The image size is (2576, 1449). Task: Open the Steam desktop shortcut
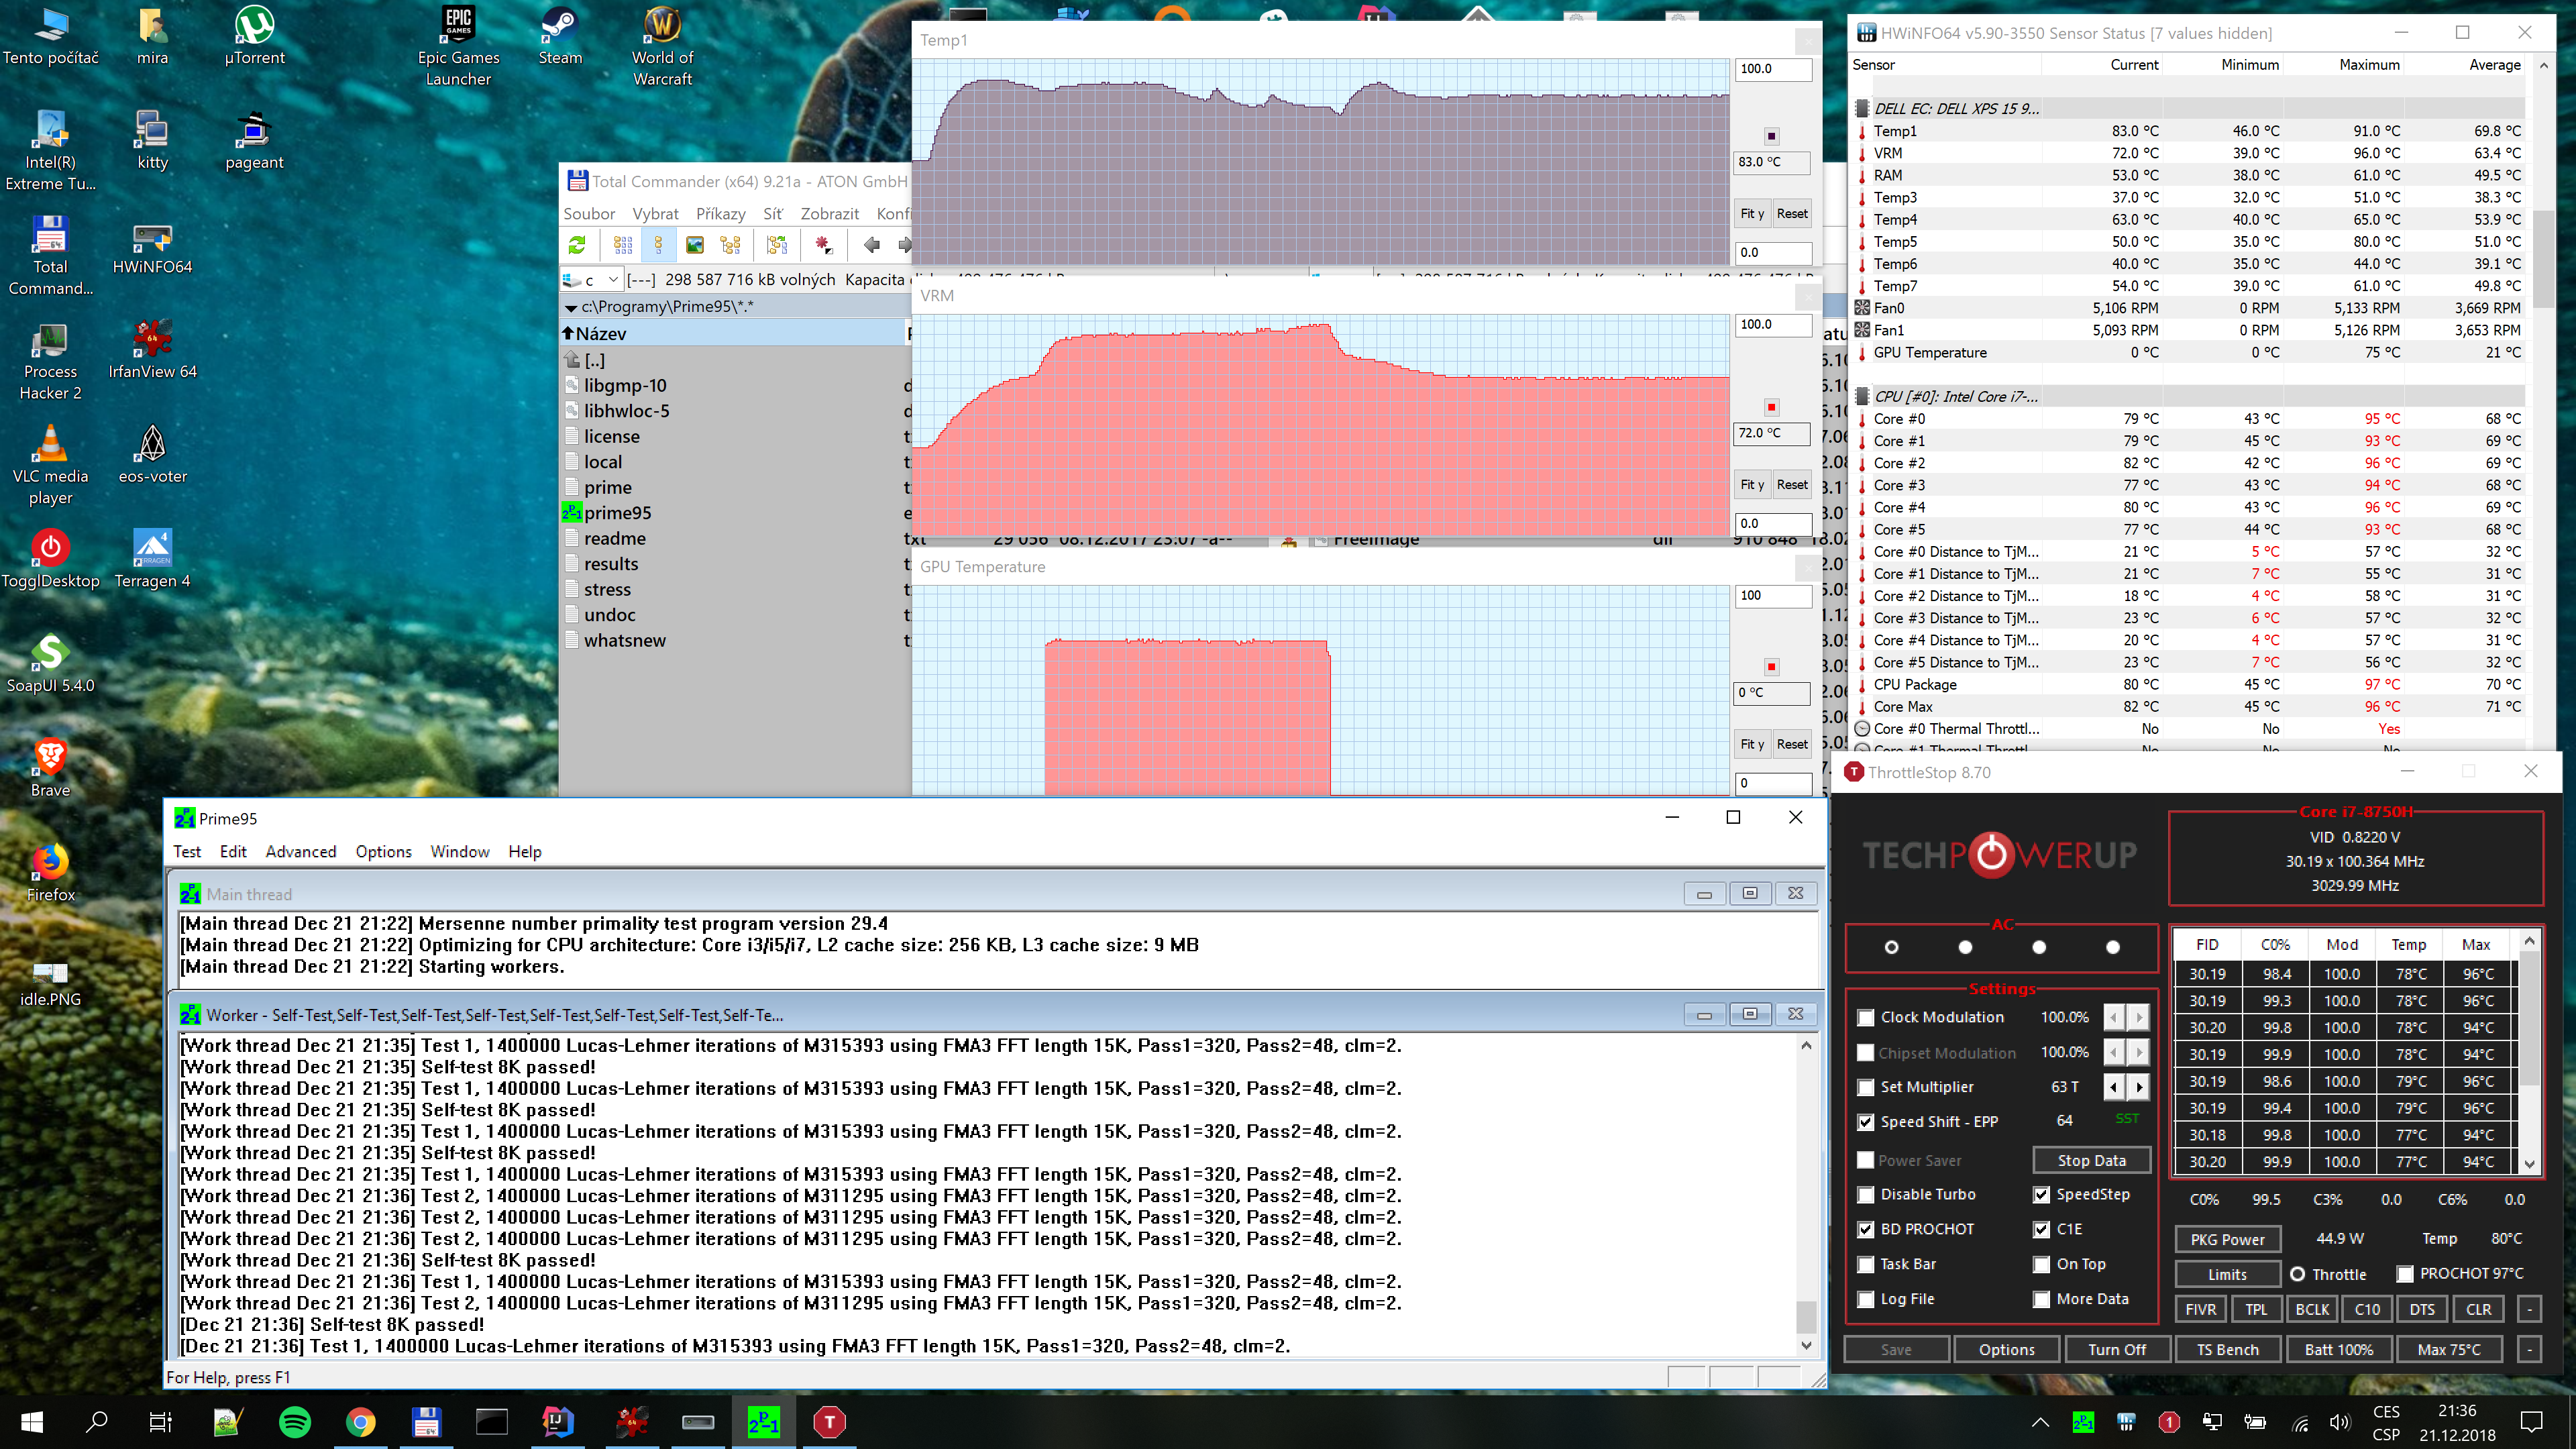point(560,36)
